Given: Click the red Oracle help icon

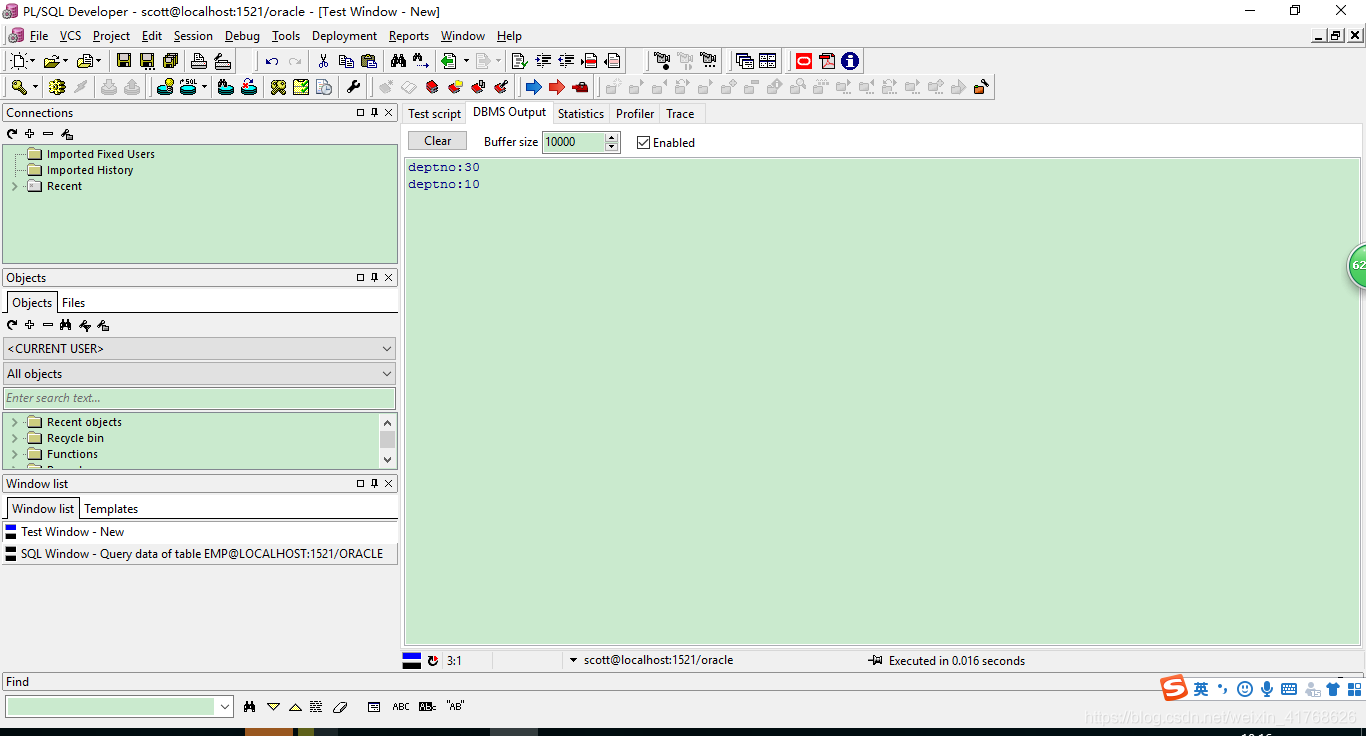Looking at the screenshot, I should pos(804,61).
